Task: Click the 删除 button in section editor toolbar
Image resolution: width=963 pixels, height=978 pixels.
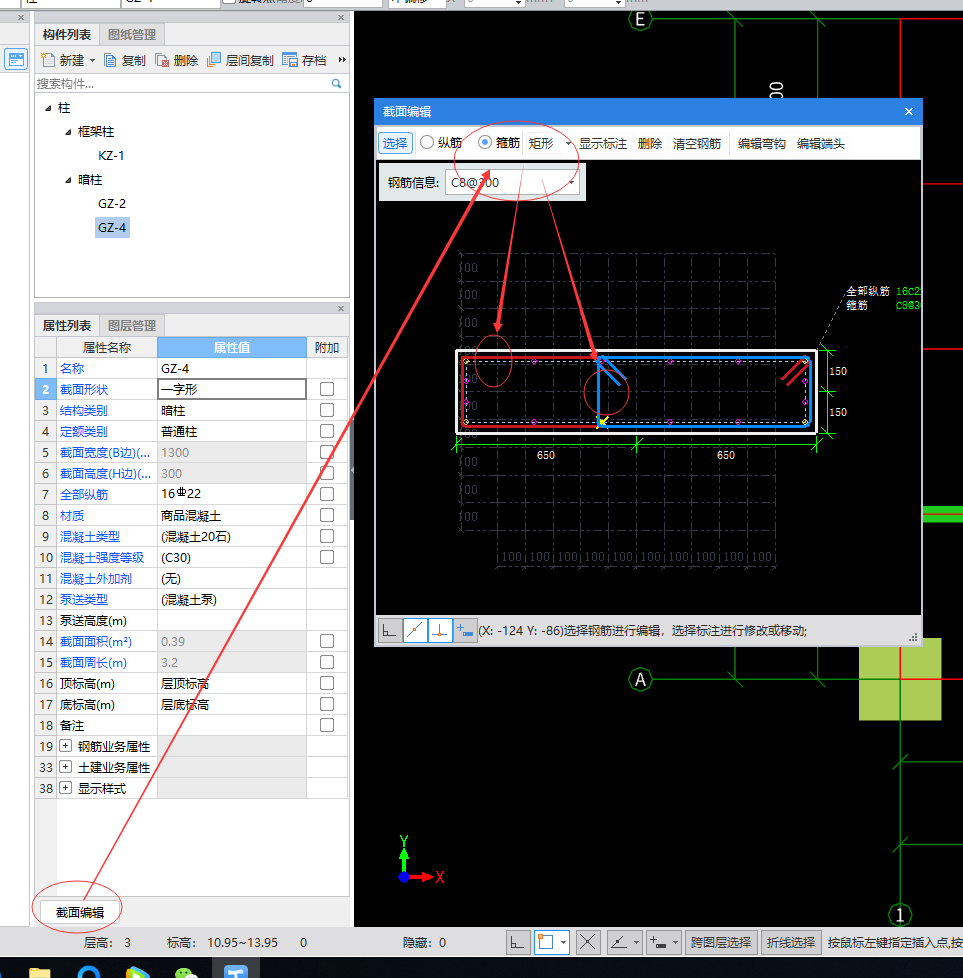Action: point(649,143)
